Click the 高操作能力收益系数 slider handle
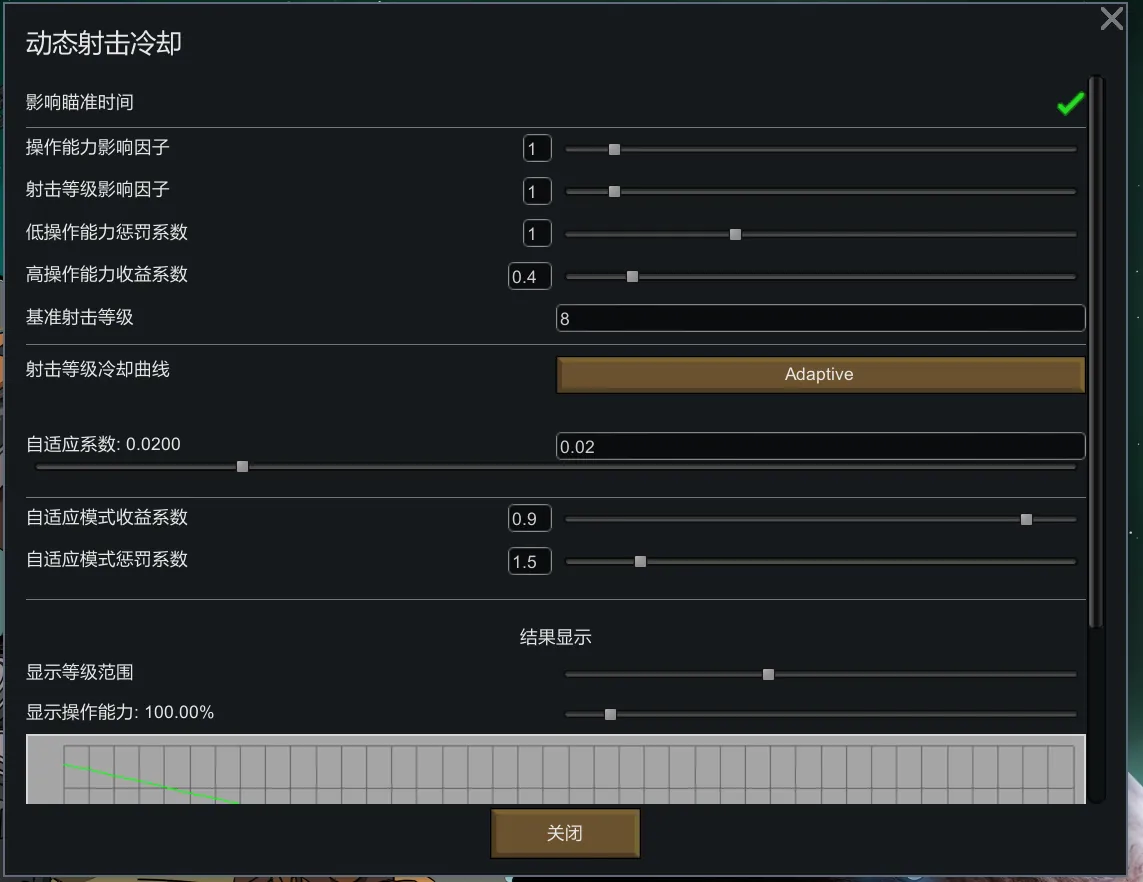The width and height of the screenshot is (1143, 882). (632, 277)
